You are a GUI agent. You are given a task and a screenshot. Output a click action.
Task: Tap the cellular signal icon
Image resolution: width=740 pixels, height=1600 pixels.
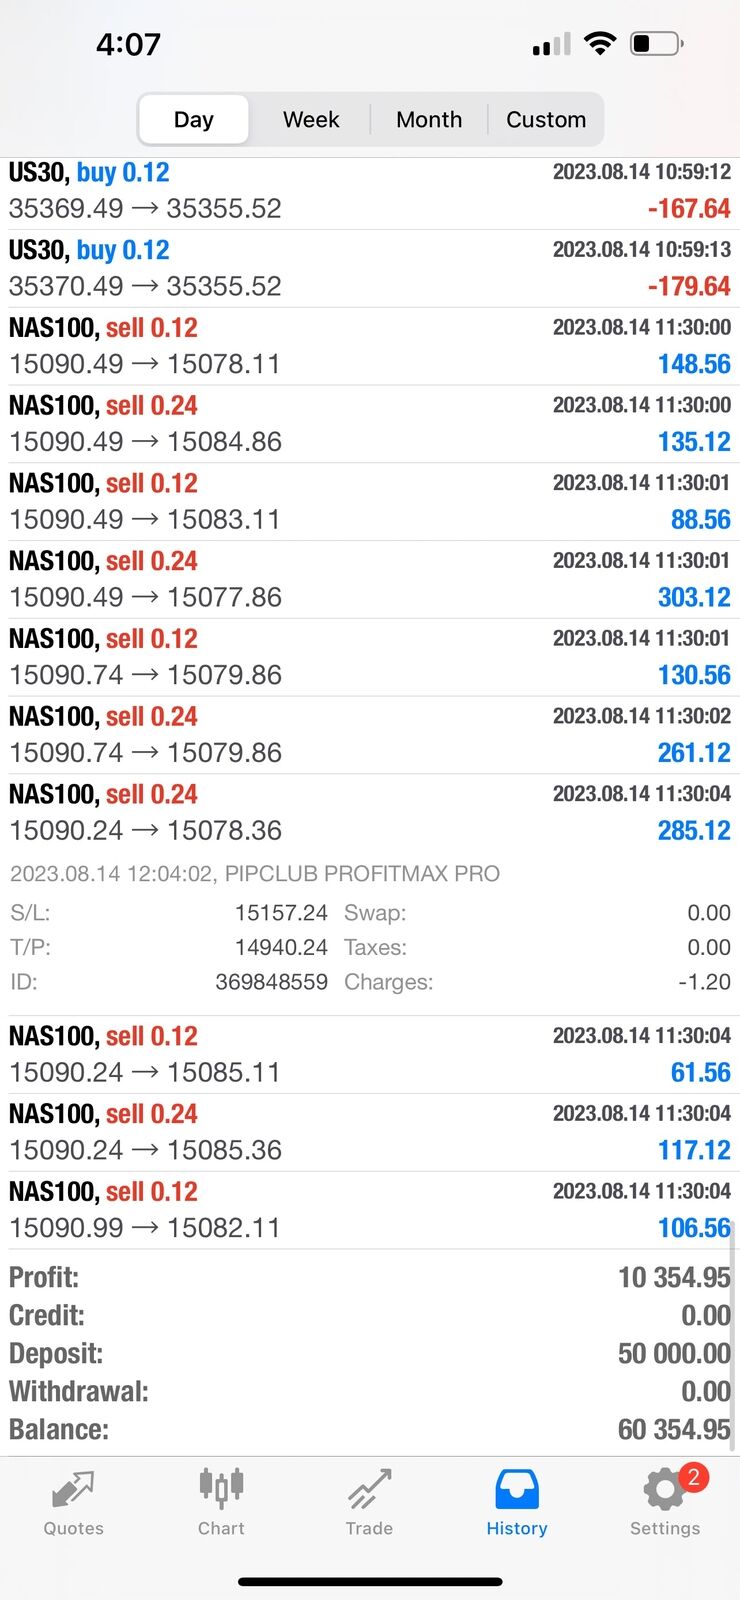coord(552,44)
